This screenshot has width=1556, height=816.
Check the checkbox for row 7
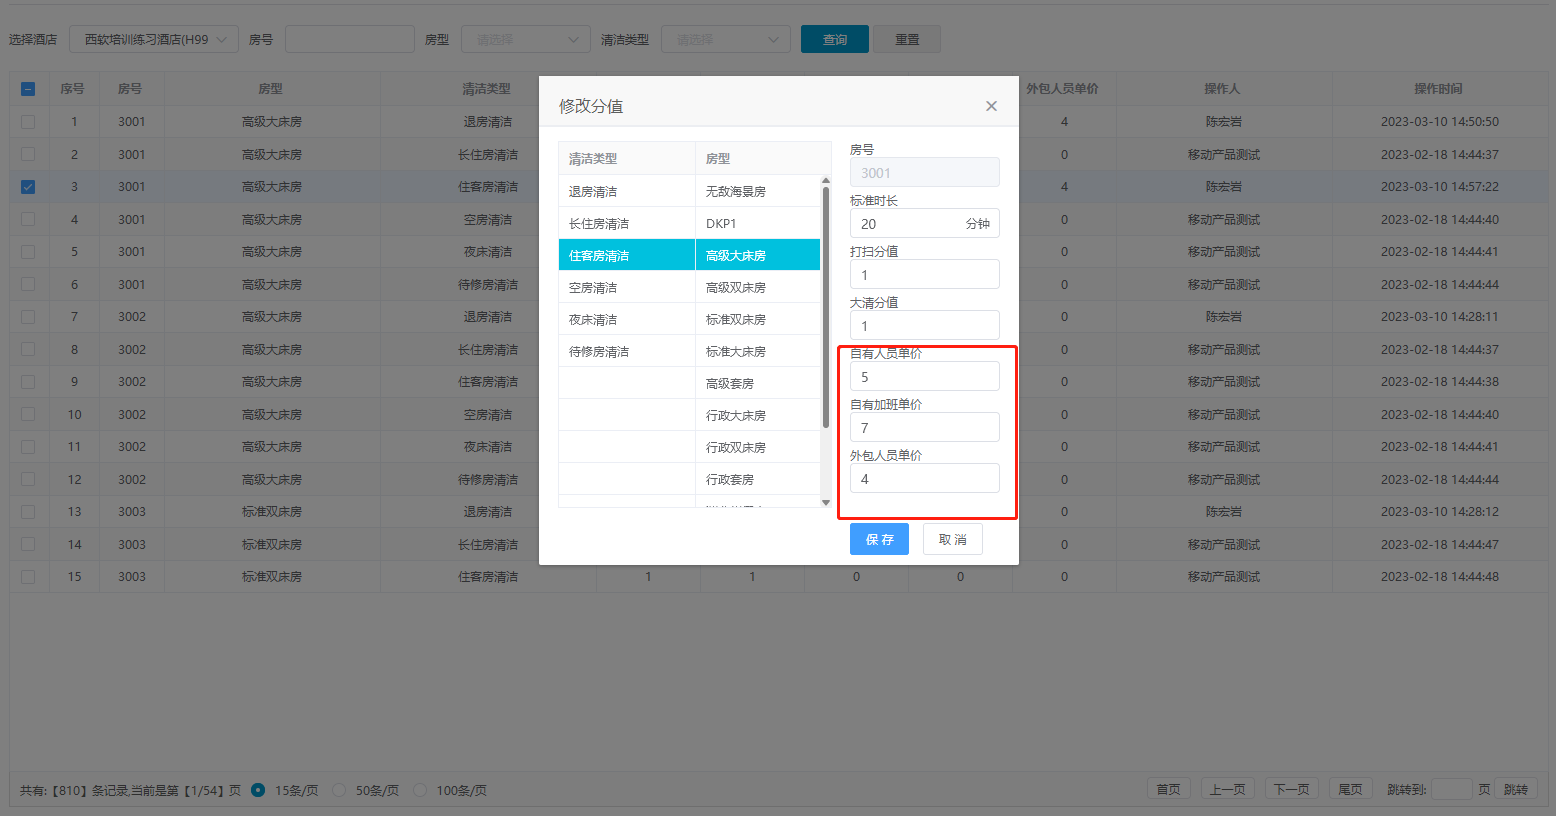(x=28, y=317)
